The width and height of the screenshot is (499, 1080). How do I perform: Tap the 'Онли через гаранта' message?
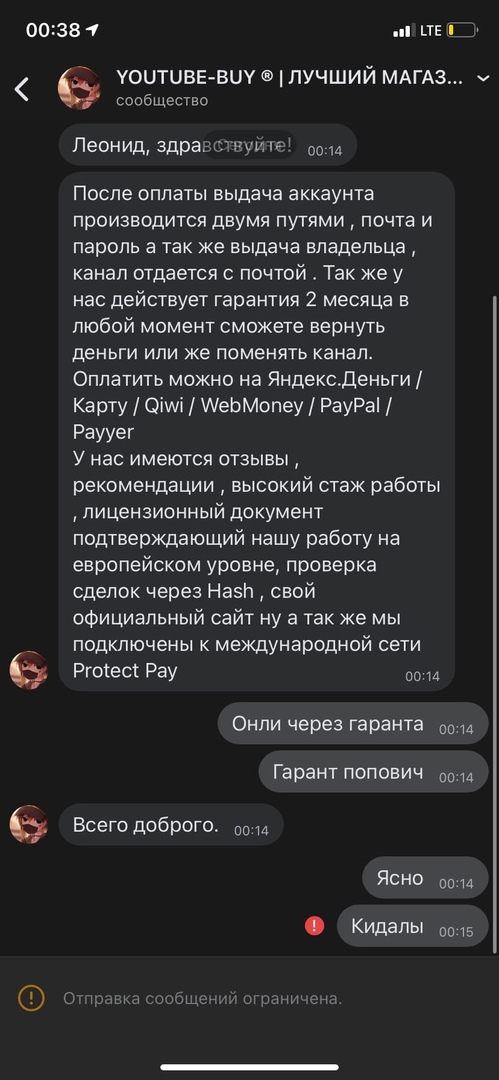click(353, 724)
